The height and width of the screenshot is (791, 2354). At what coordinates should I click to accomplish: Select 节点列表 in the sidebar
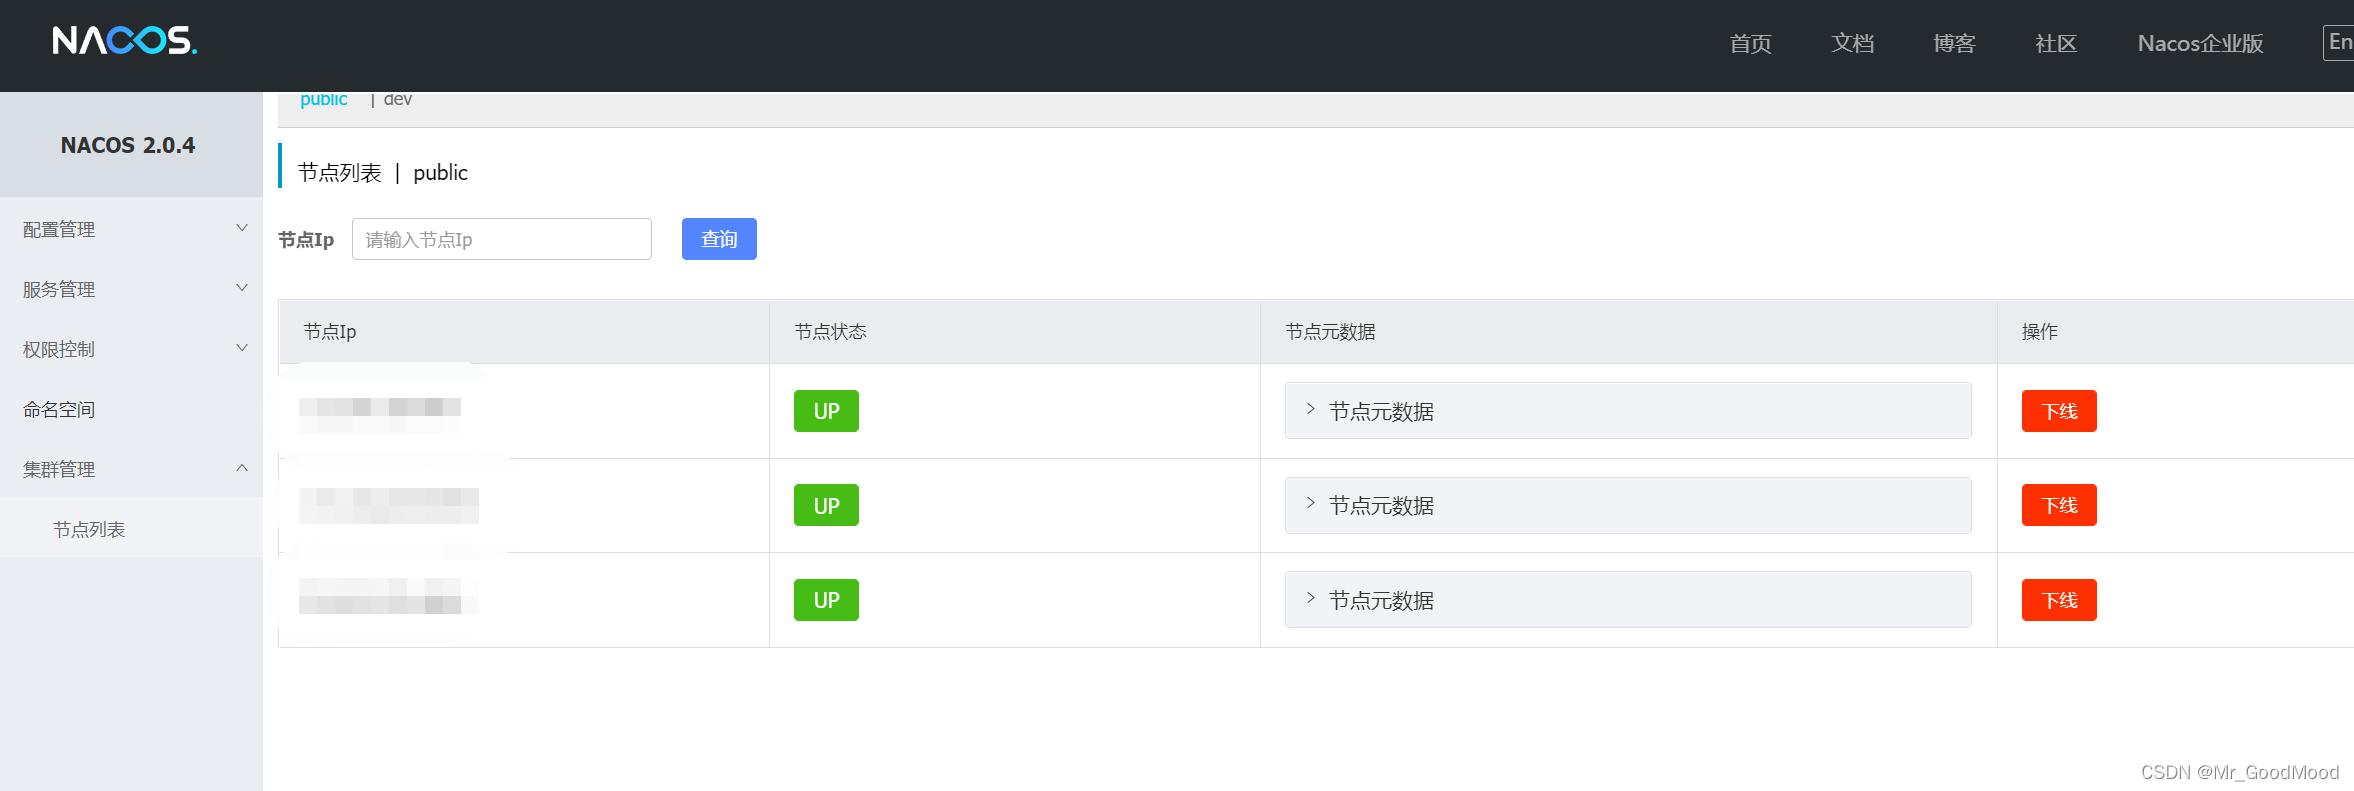point(89,529)
